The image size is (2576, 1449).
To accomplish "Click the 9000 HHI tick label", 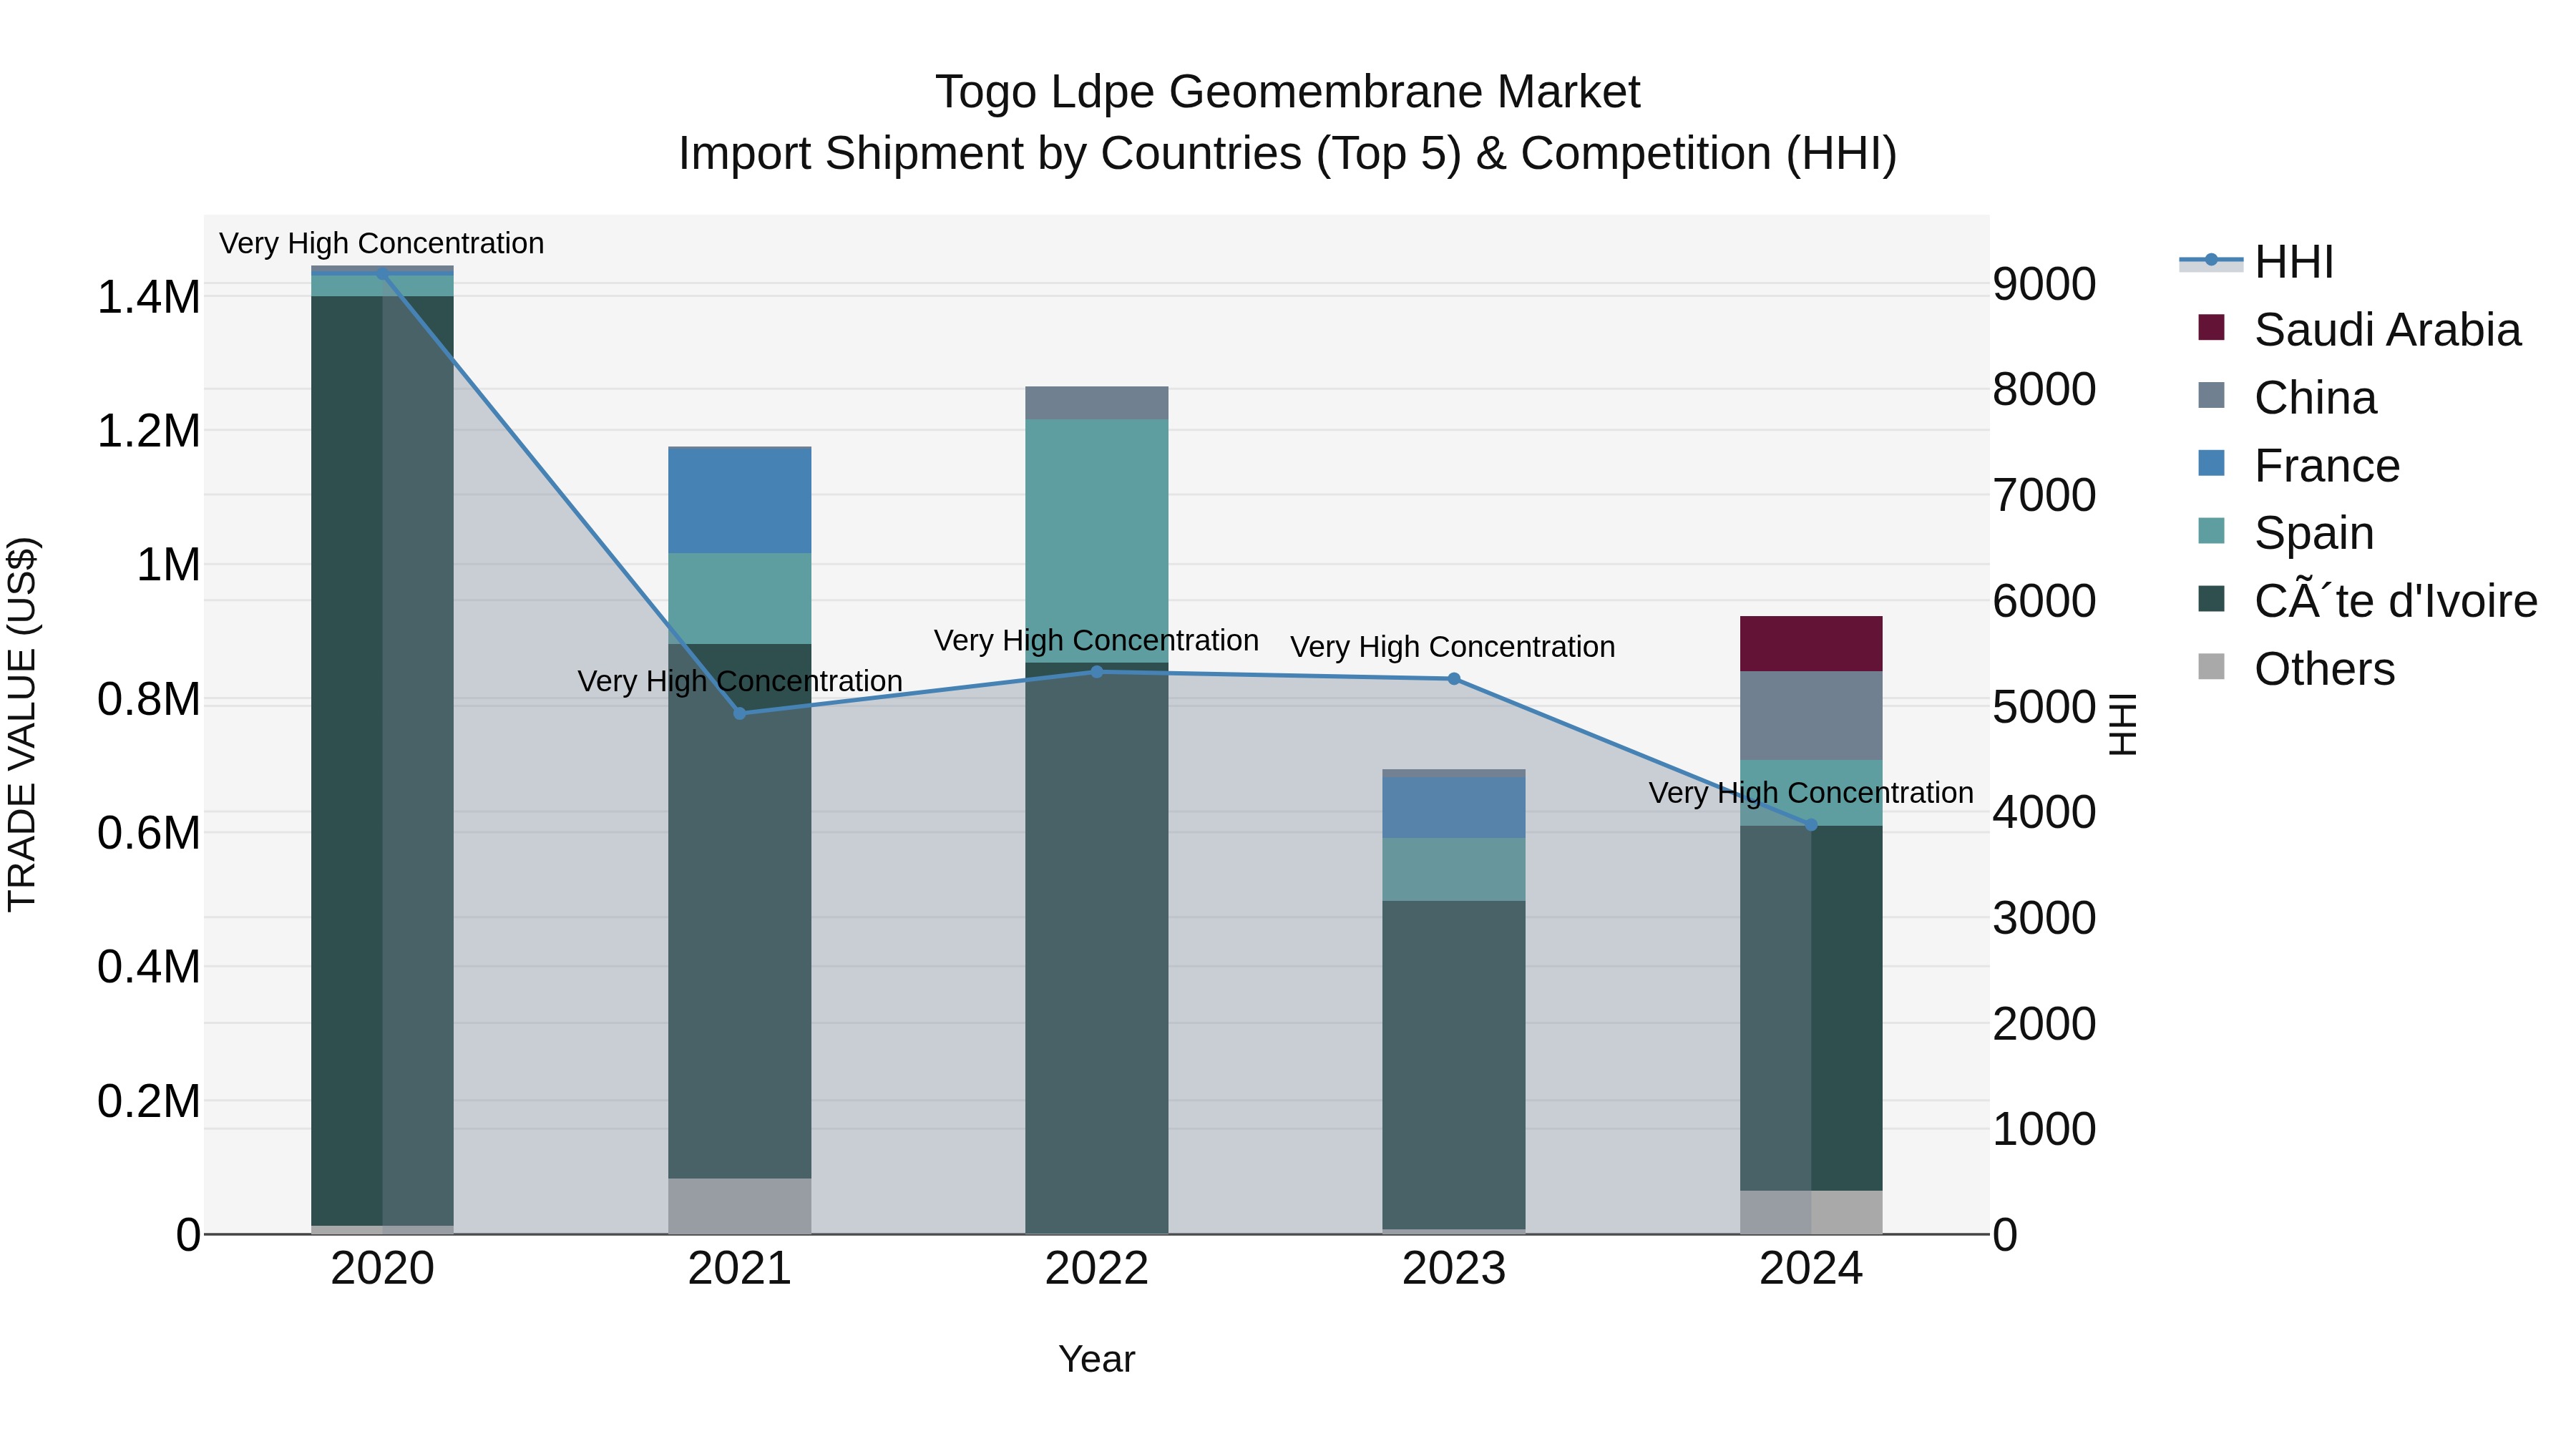I will [x=2045, y=284].
